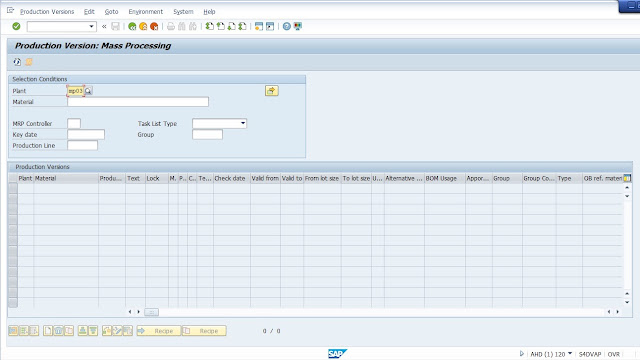Open the Plant search help icon
The height and width of the screenshot is (360, 640).
88,91
